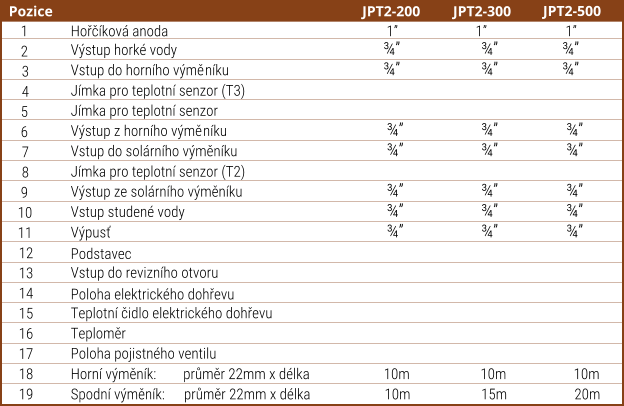The image size is (624, 406).
Task: Click 'Vstup studené vody' label
Action: point(128,212)
